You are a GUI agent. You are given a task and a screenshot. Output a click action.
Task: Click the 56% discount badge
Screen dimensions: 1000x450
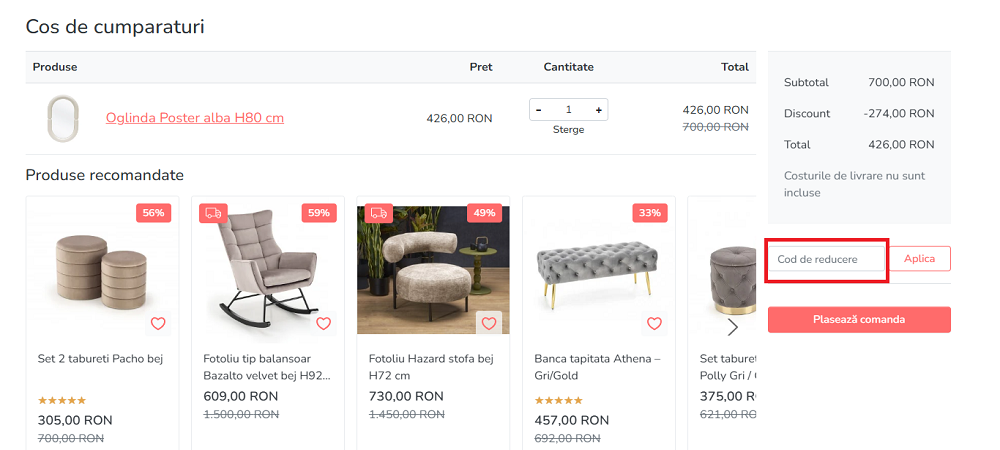pyautogui.click(x=153, y=213)
